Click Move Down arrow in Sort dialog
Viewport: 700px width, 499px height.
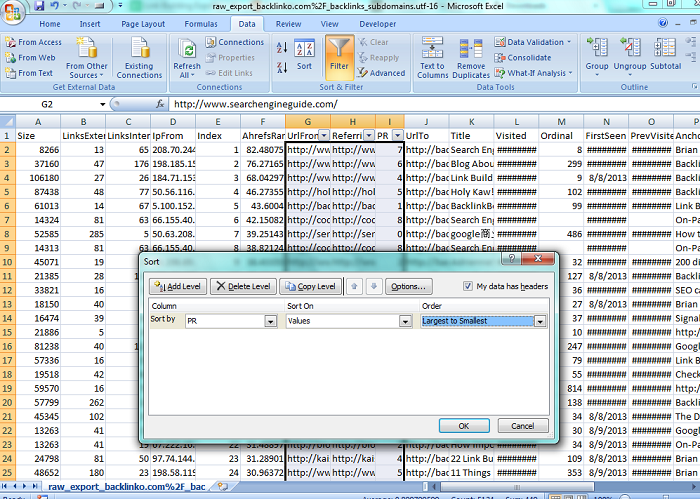(x=374, y=286)
